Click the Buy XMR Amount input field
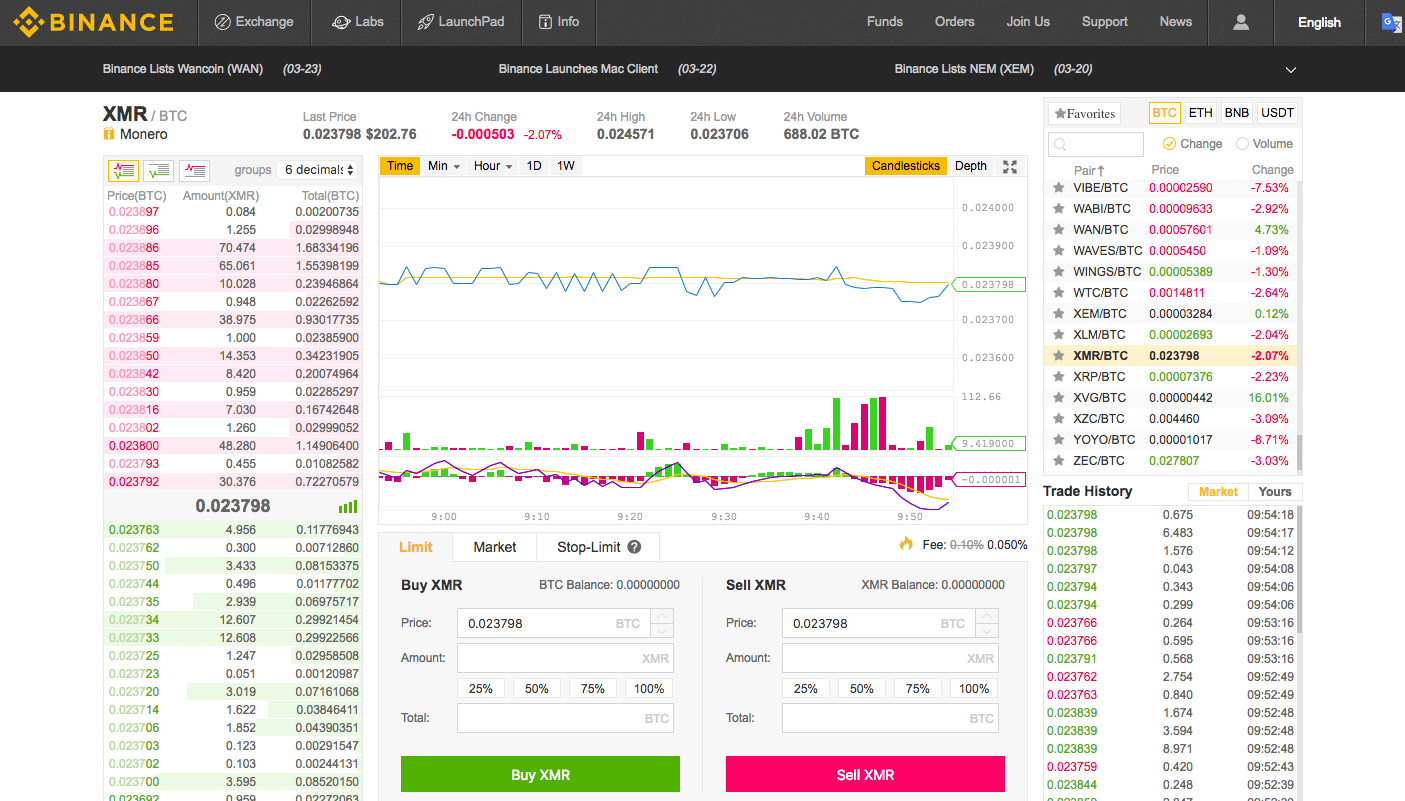Image resolution: width=1405 pixels, height=801 pixels. [565, 658]
